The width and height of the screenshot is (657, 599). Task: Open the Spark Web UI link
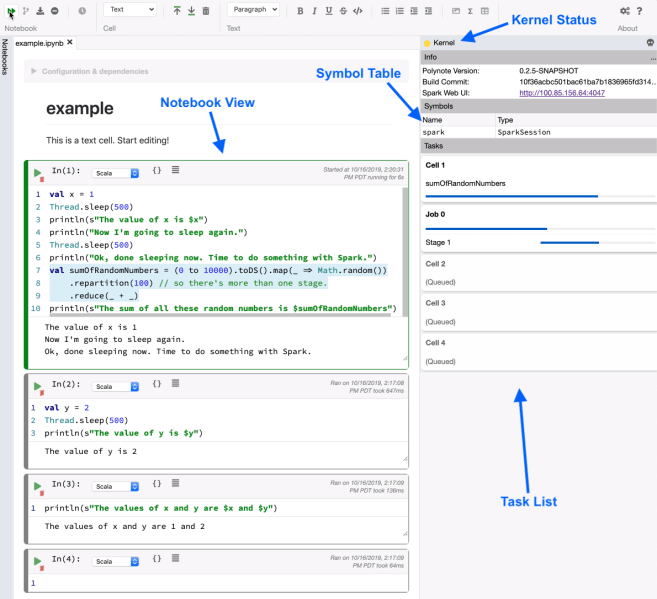tap(562, 93)
